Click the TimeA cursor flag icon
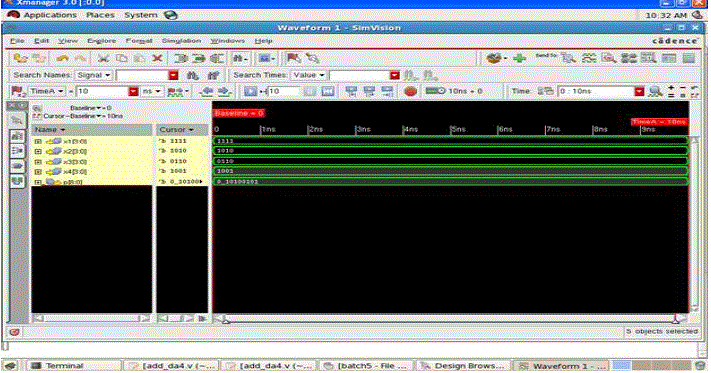The image size is (711, 373). pyautogui.click(x=18, y=92)
